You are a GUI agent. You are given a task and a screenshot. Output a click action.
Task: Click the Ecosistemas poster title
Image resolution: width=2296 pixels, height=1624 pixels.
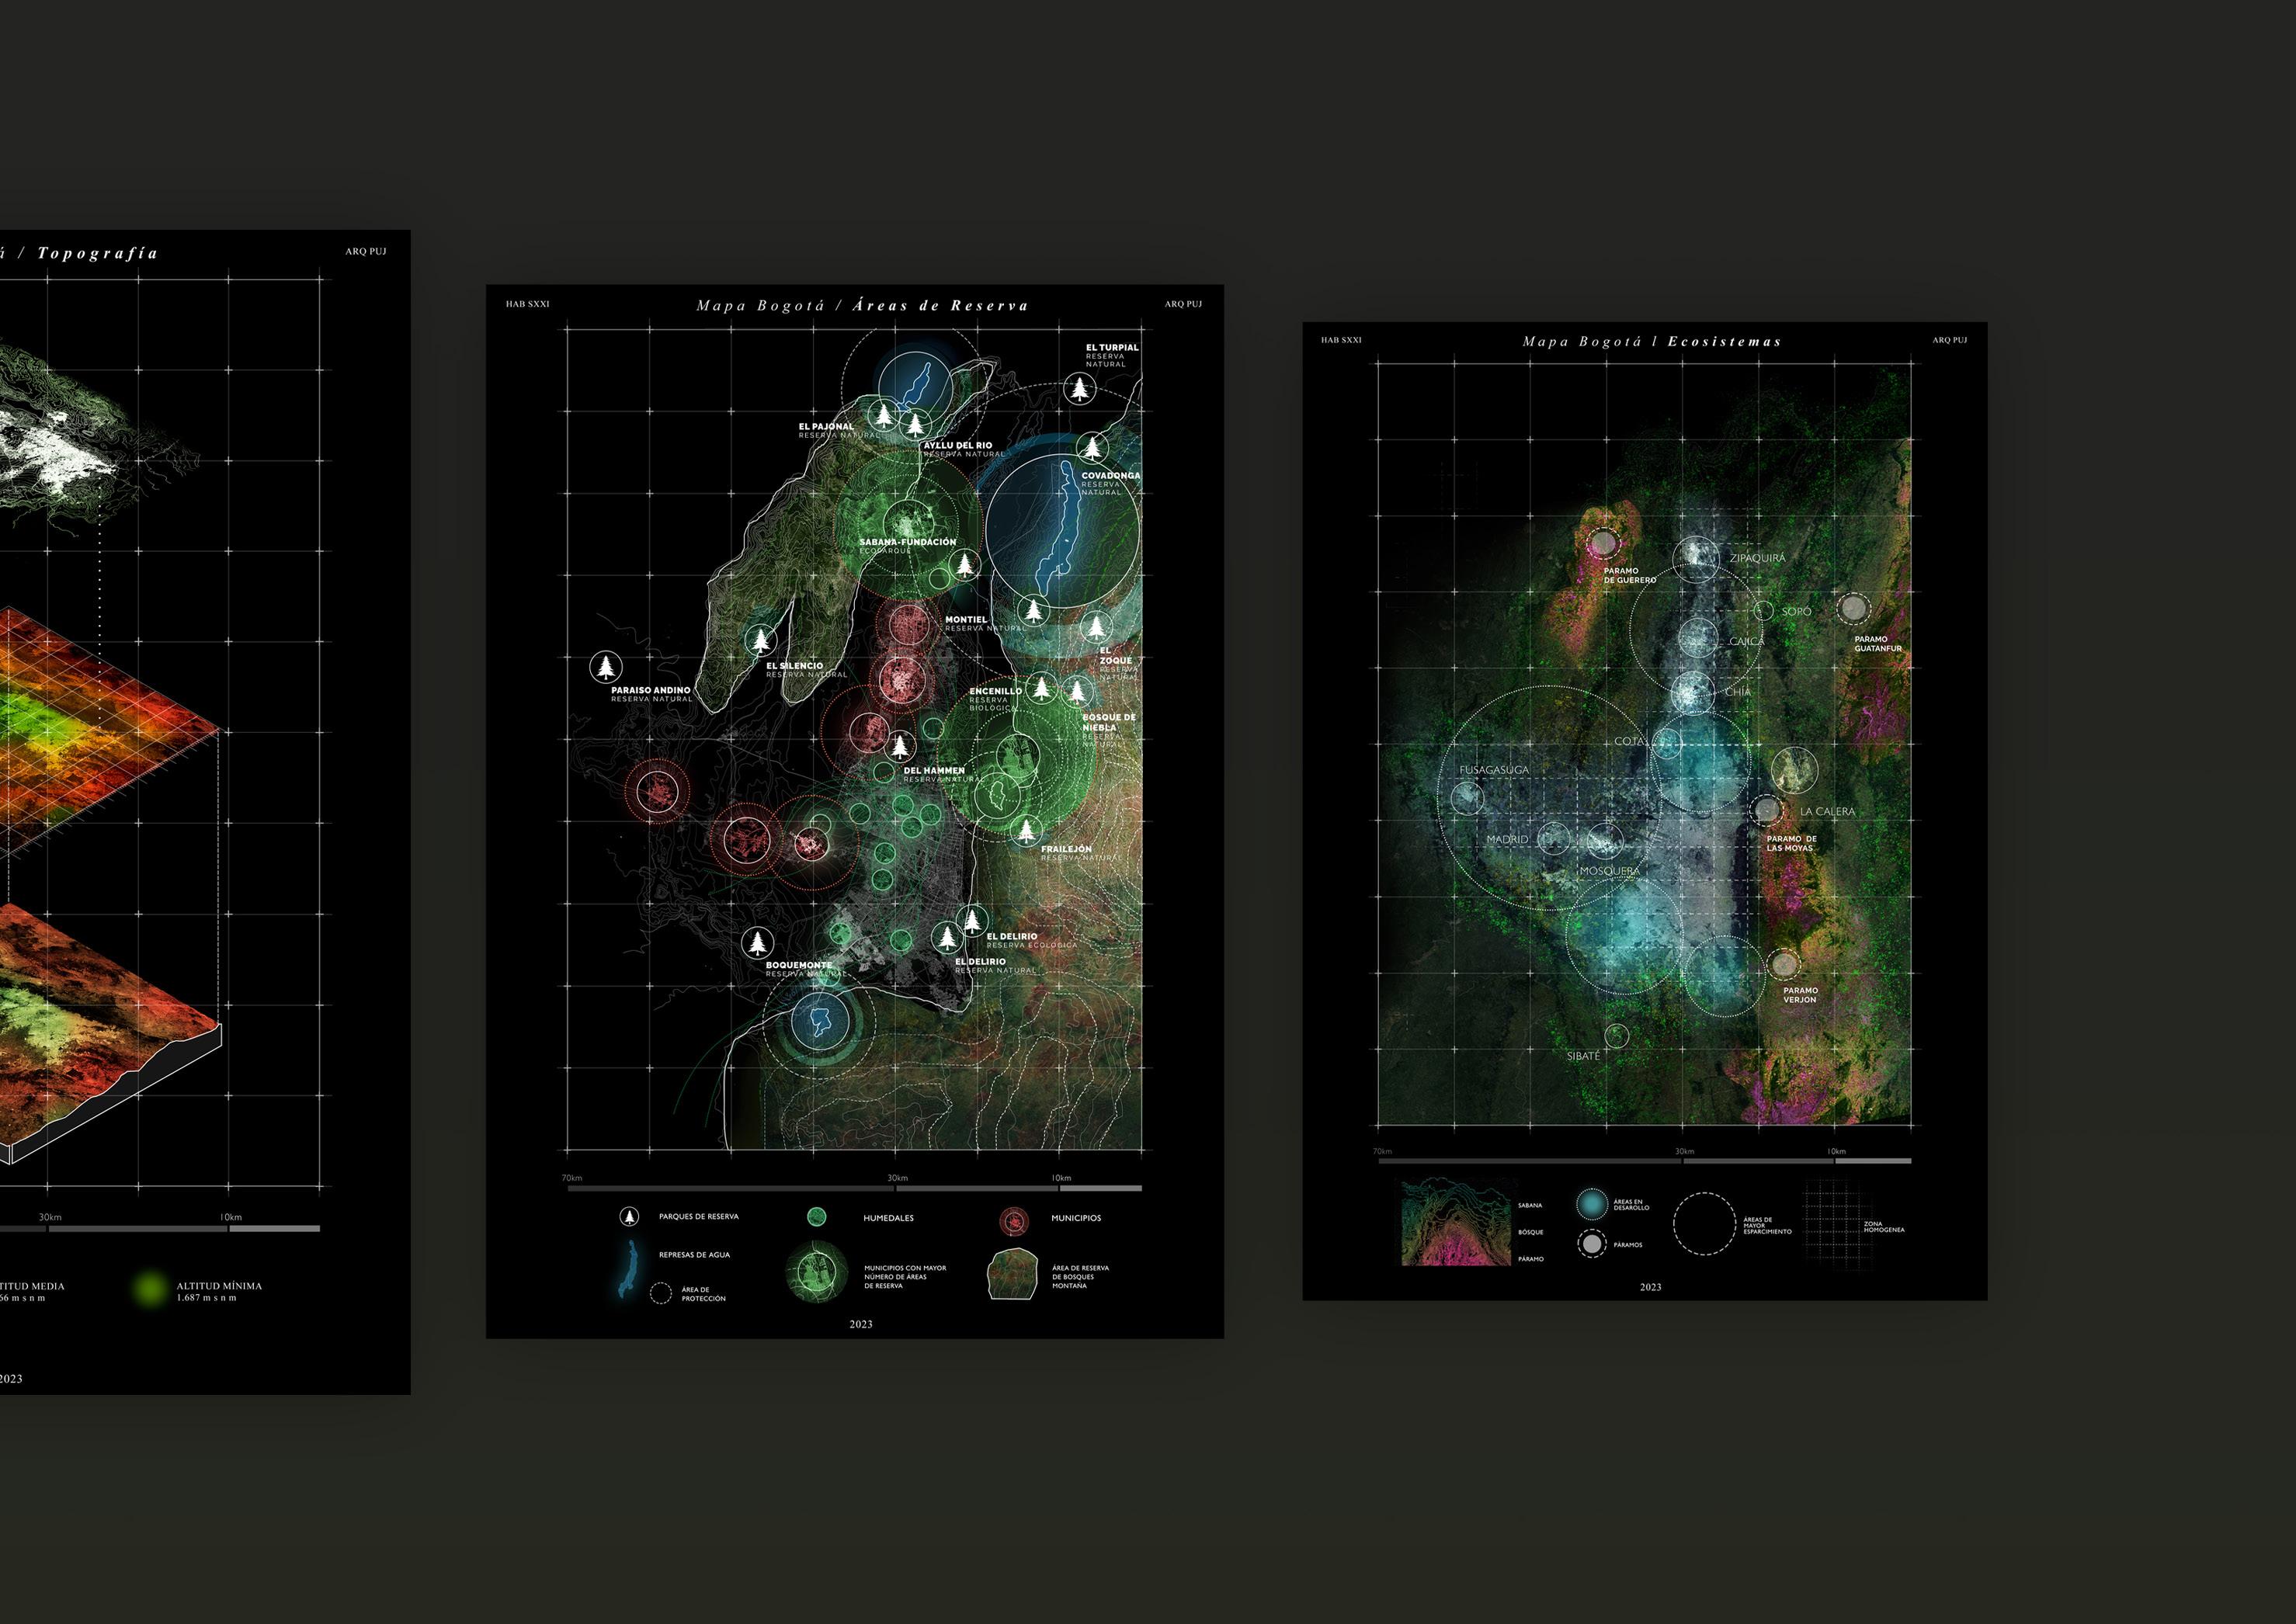click(x=1651, y=342)
